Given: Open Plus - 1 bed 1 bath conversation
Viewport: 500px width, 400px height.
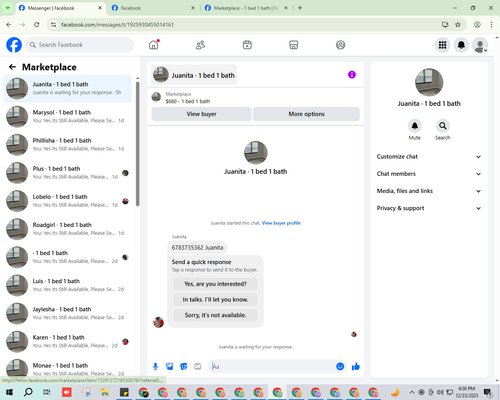Looking at the screenshot, I should pyautogui.click(x=67, y=173).
